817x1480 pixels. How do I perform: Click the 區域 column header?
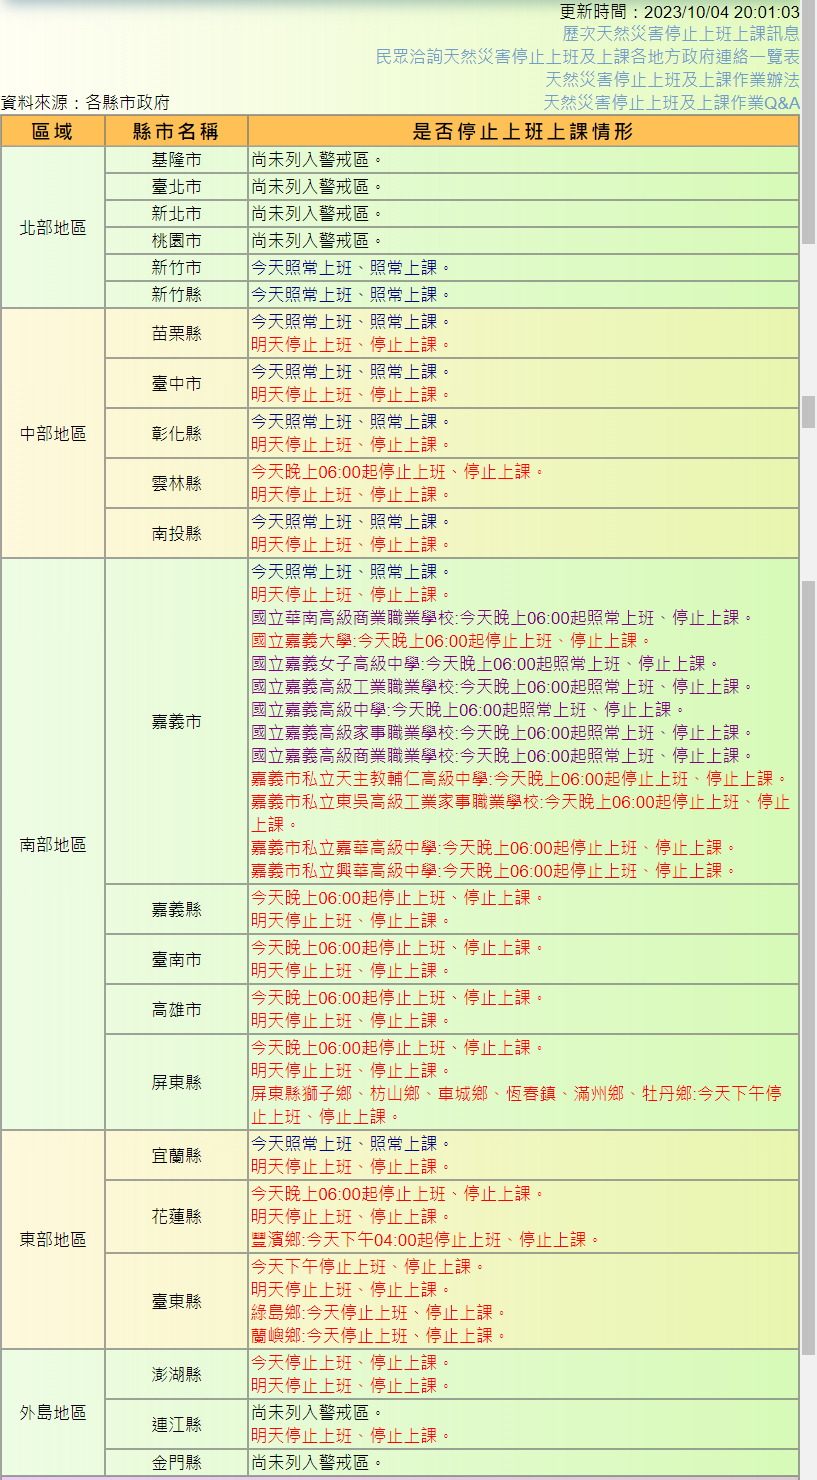click(53, 132)
